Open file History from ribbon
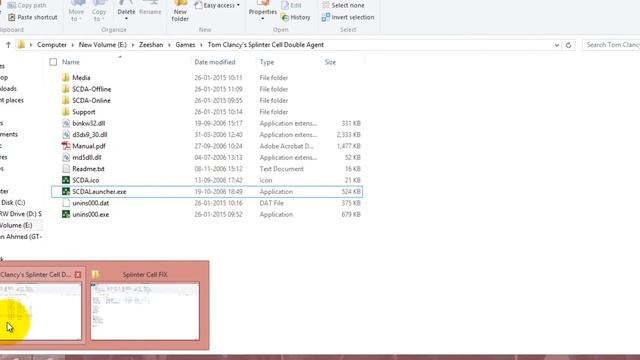The image size is (640, 360). pyautogui.click(x=296, y=17)
